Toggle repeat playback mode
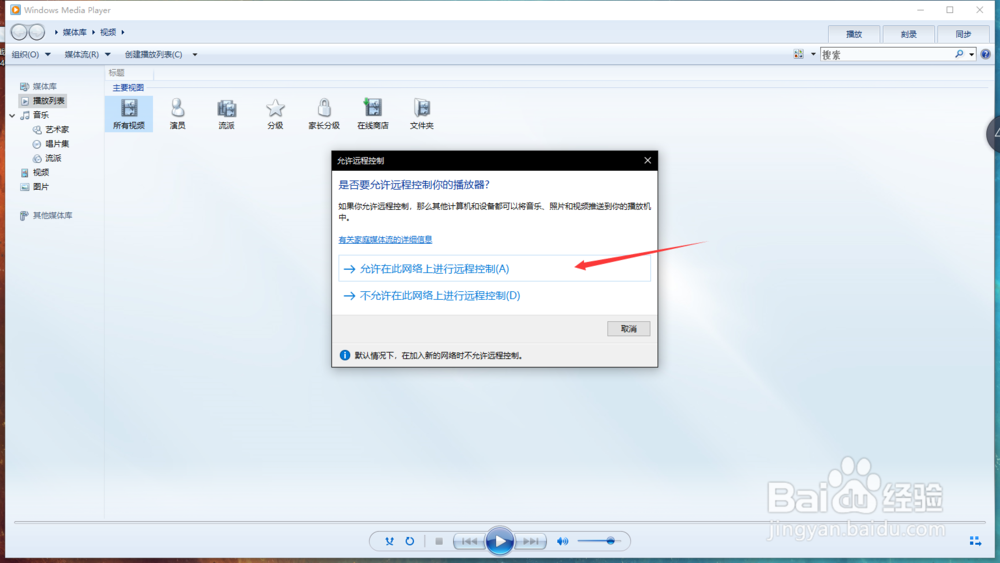1000x563 pixels. click(409, 541)
